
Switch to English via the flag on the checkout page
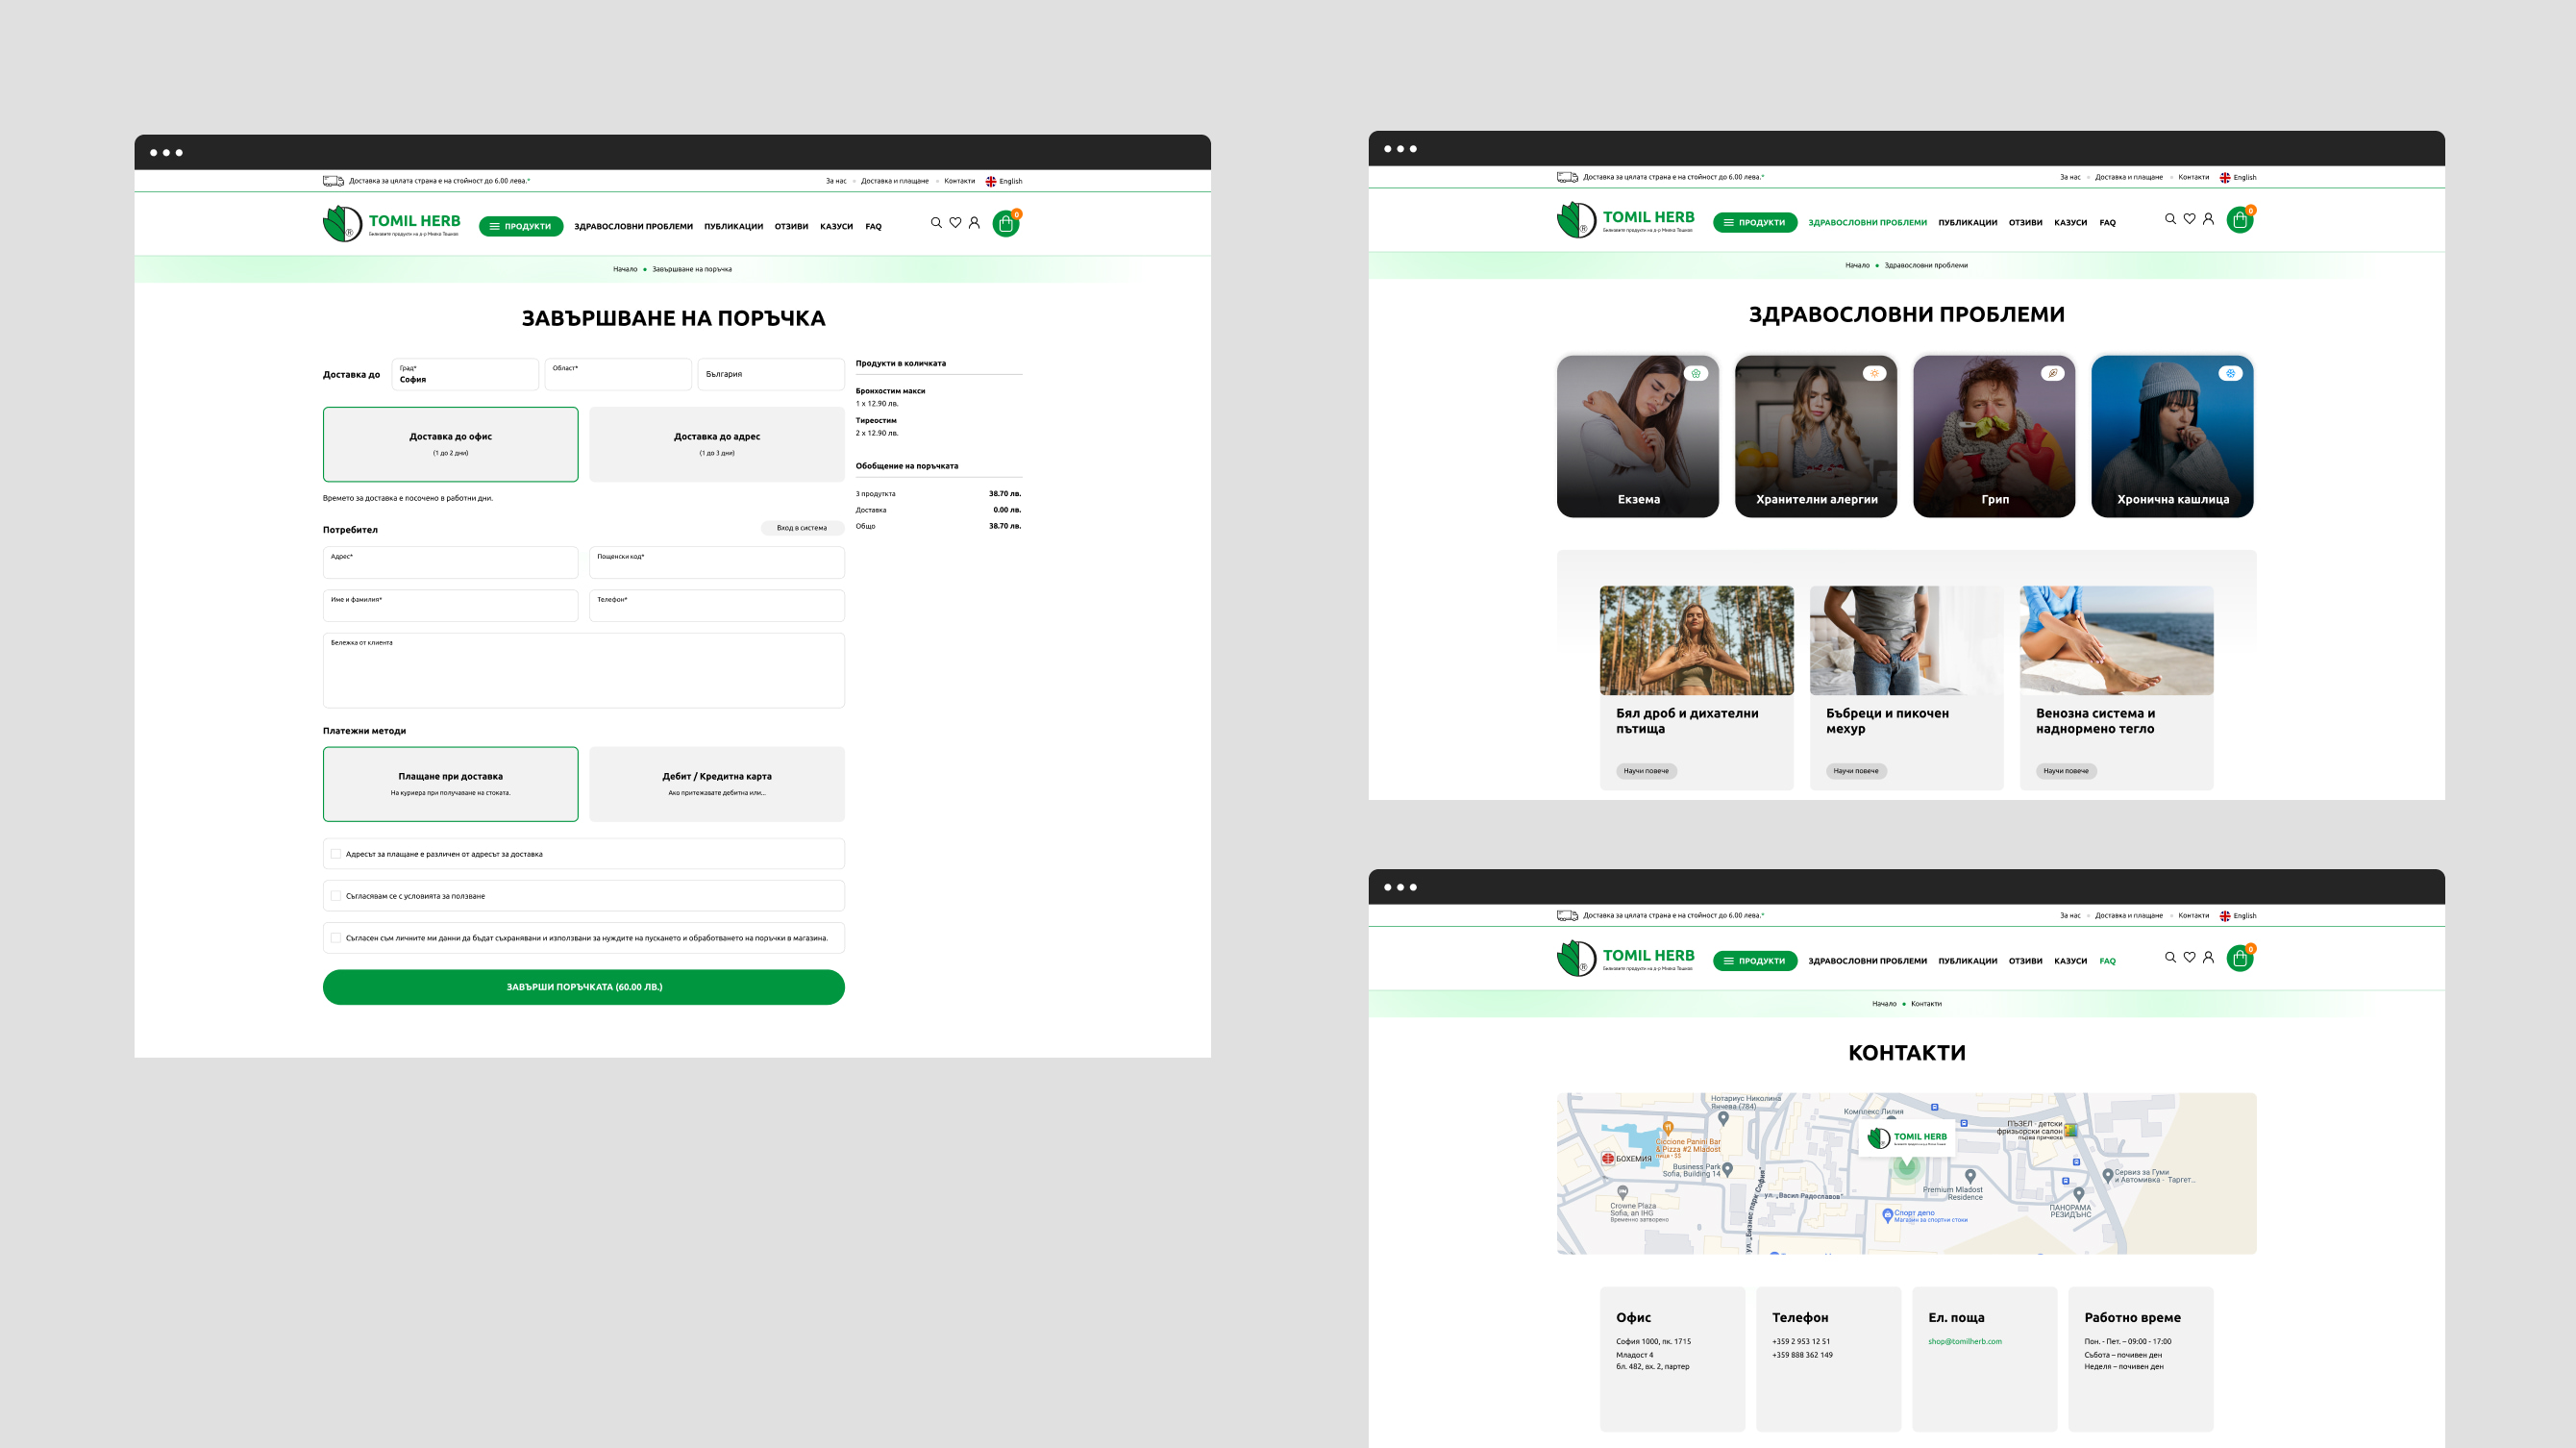[x=991, y=181]
